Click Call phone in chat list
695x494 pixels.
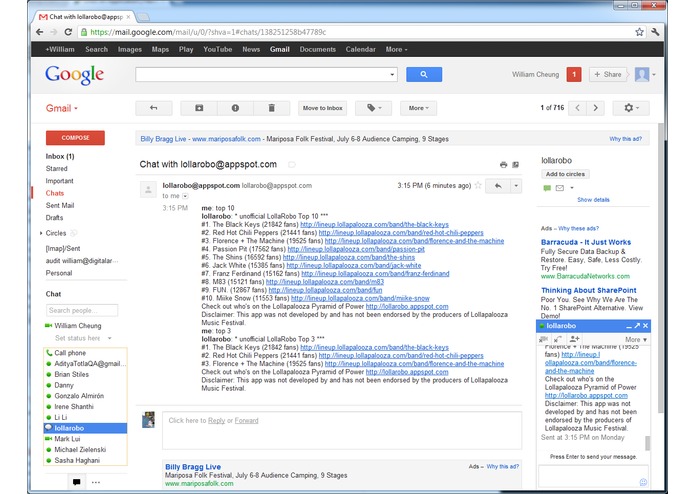[70, 353]
